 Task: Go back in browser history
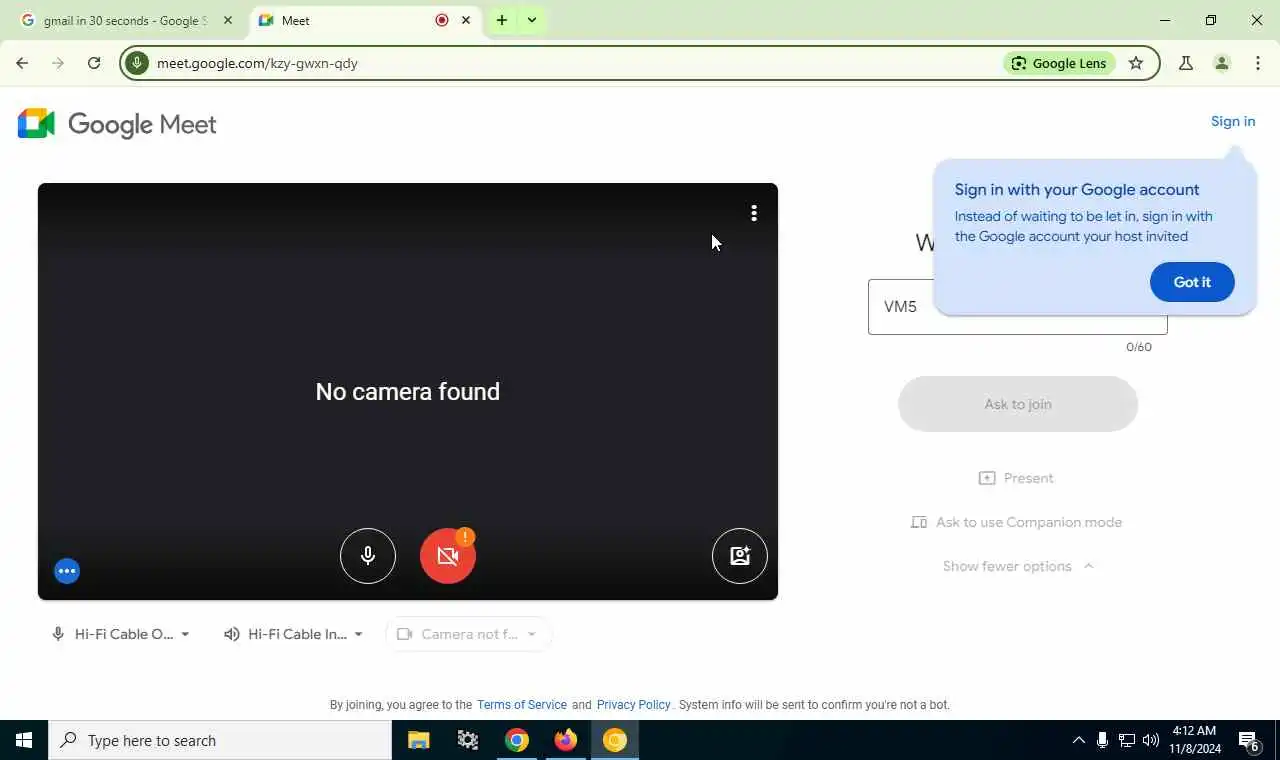(x=22, y=63)
